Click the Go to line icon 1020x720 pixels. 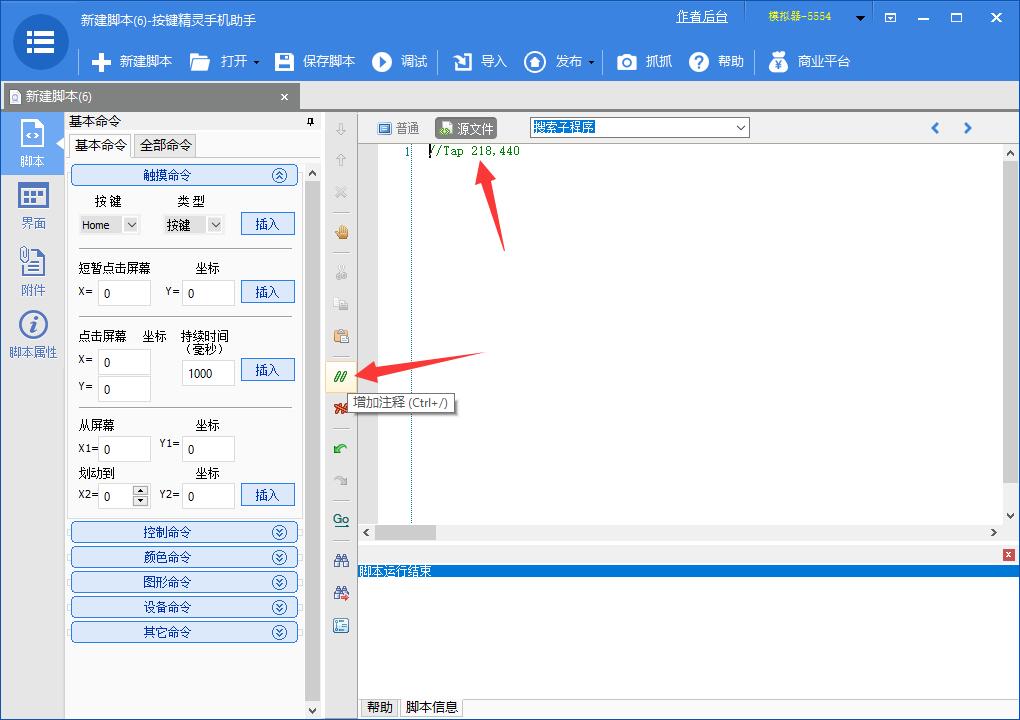click(x=341, y=520)
